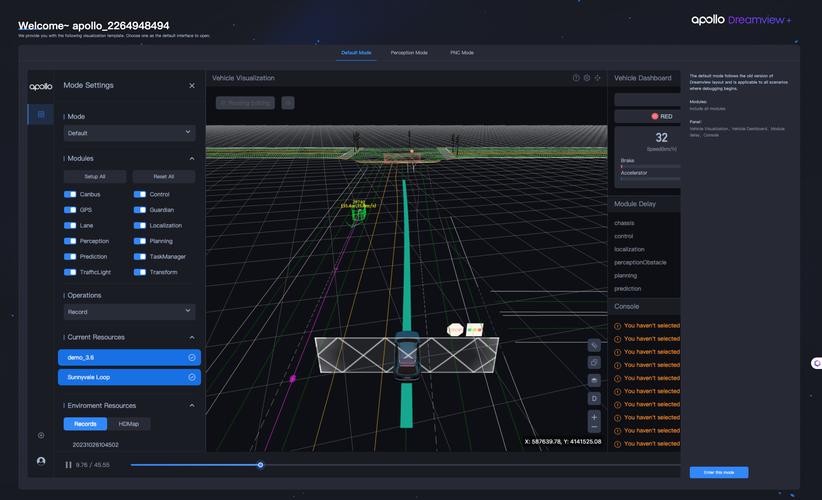Click the D view mode button
The height and width of the screenshot is (500, 822).
pyautogui.click(x=594, y=398)
